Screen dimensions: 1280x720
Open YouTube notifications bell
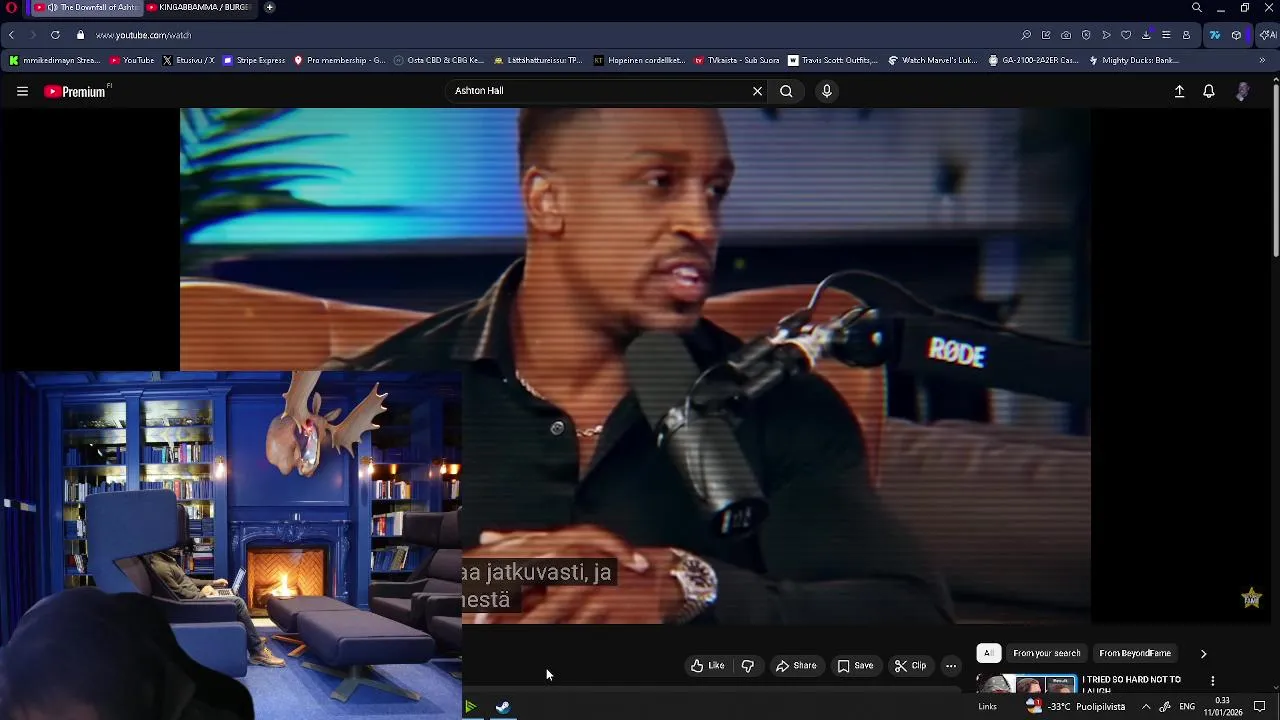1209,91
